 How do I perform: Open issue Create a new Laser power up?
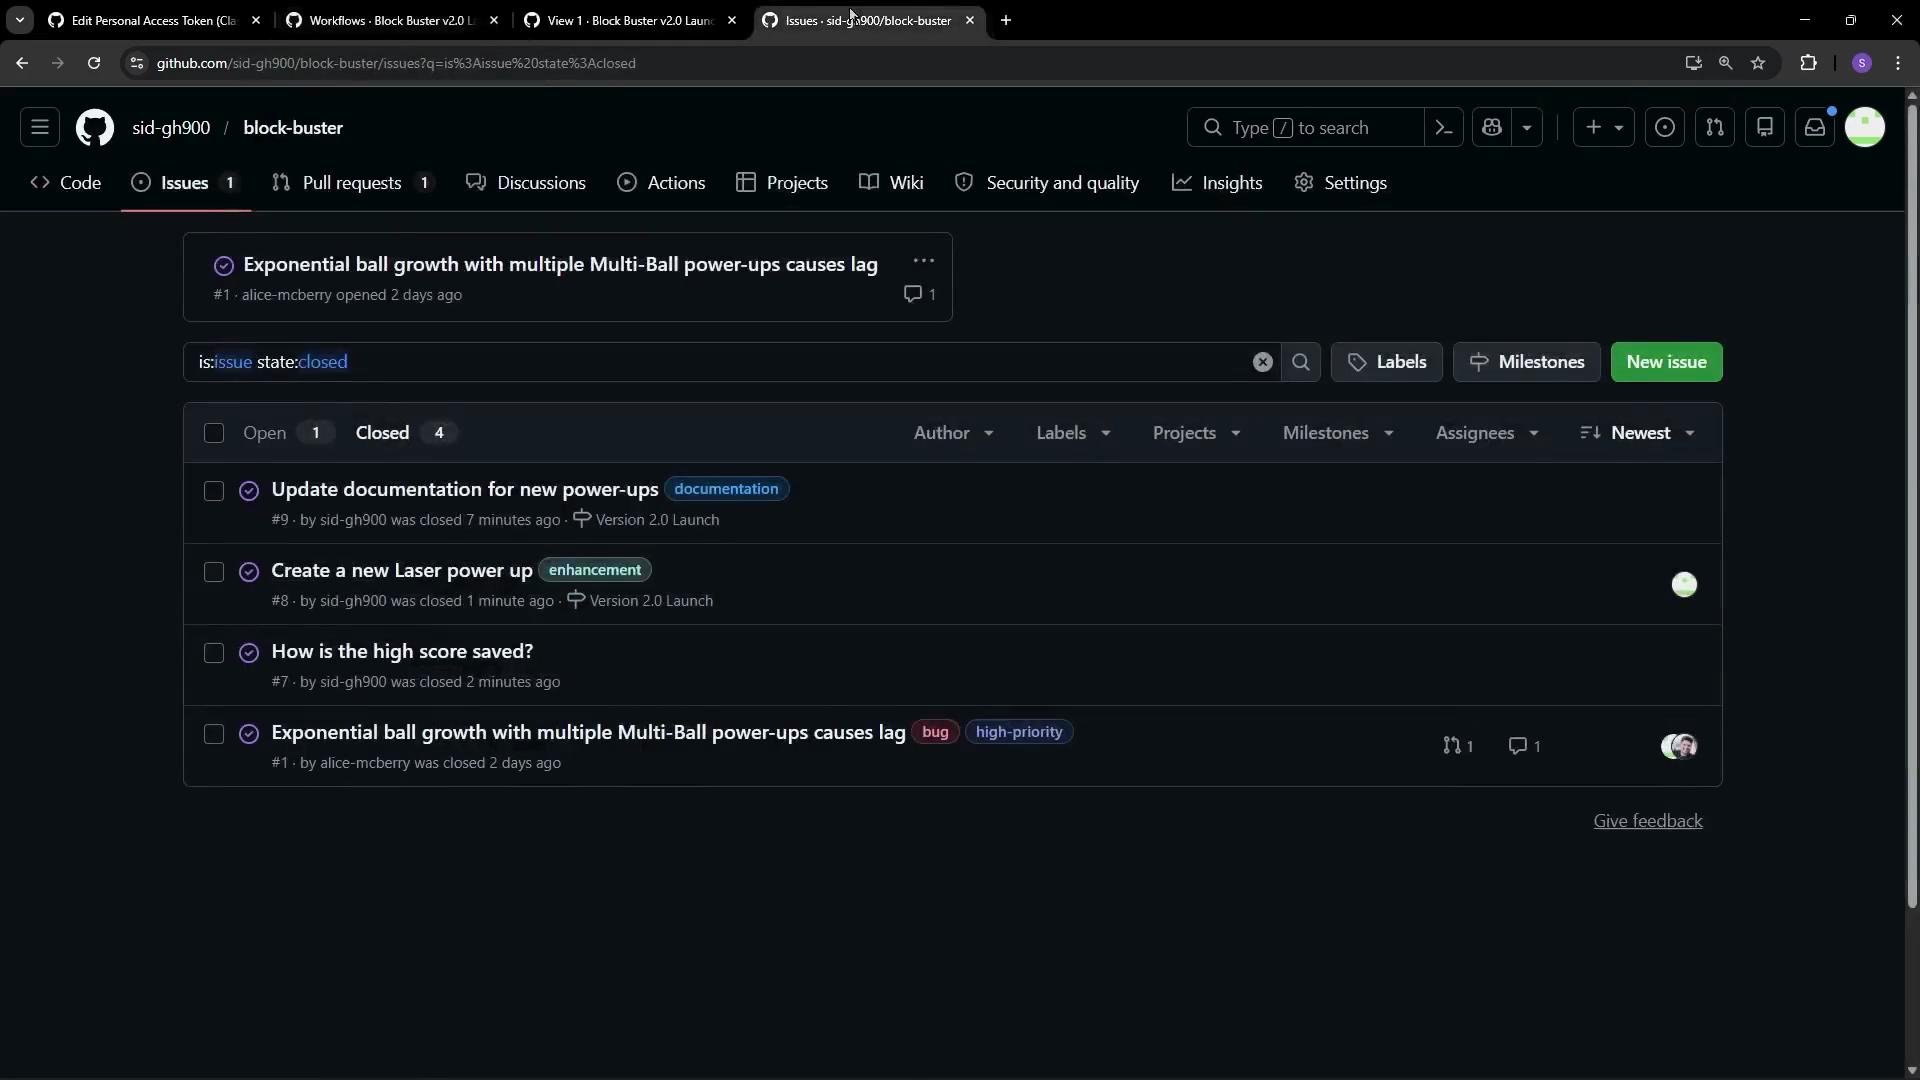pyautogui.click(x=402, y=570)
